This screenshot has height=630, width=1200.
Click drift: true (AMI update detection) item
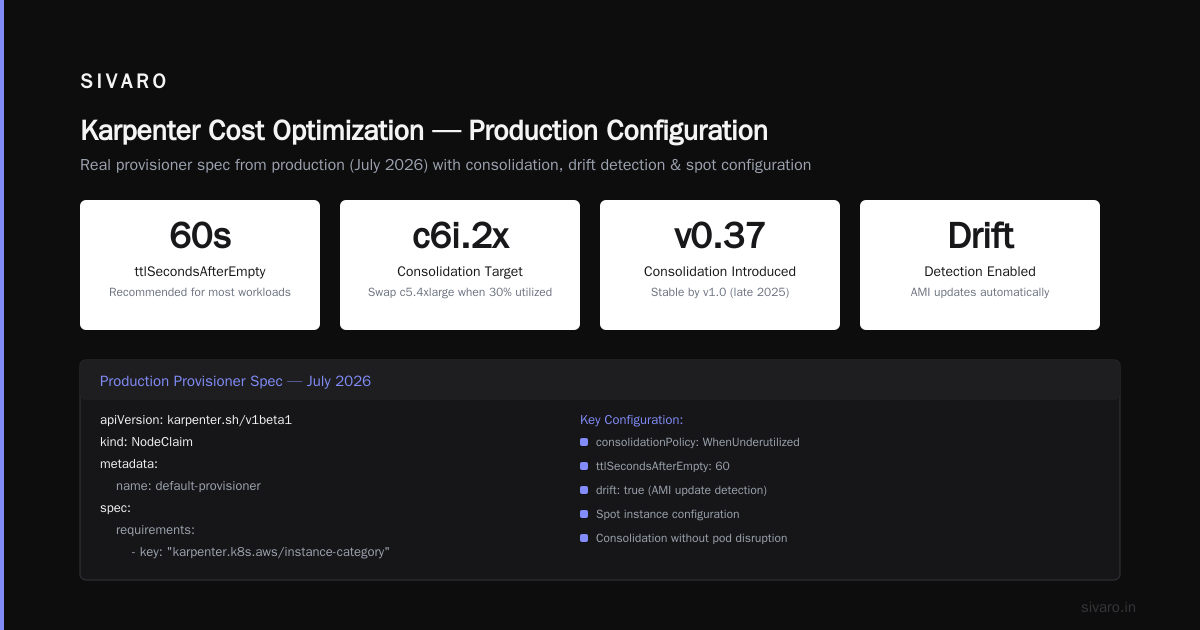point(681,490)
